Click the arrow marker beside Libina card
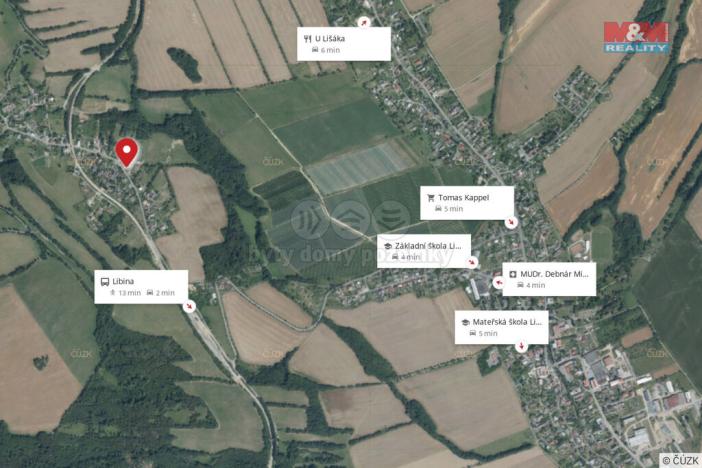Screen dimensions: 702x468 190,306
